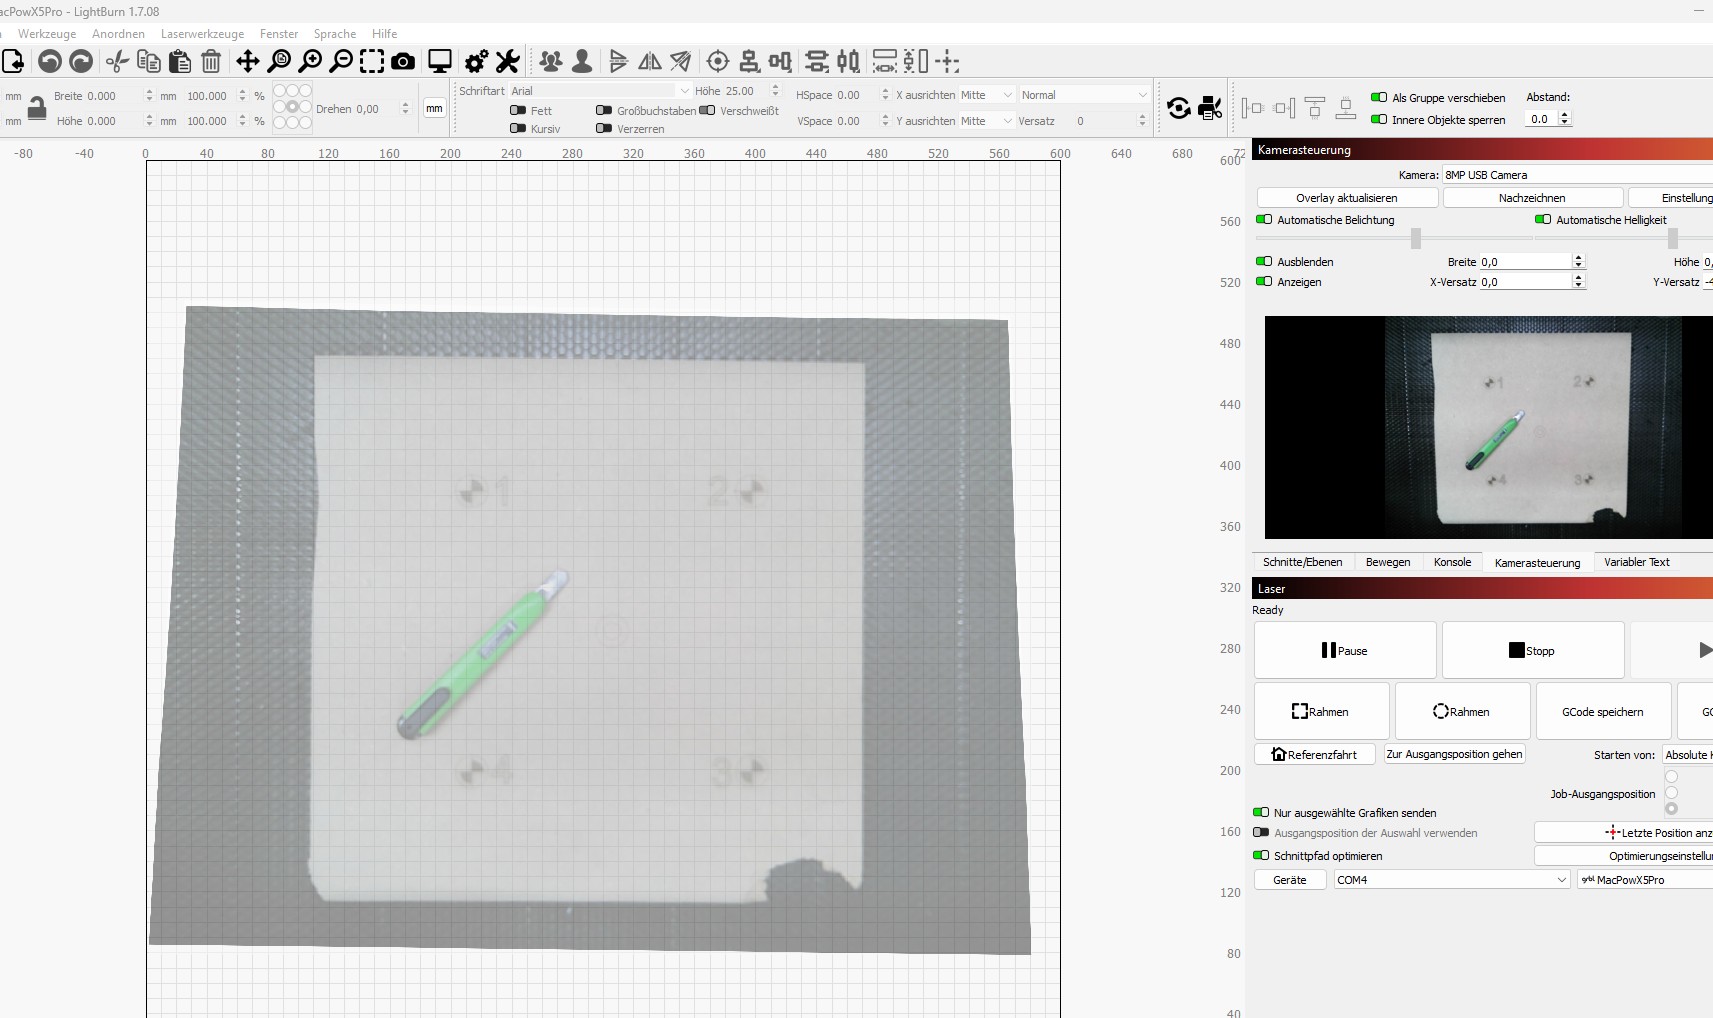1713x1018 pixels.
Task: Disable 'Als Gruppe verschieben' toggle
Action: (x=1377, y=98)
